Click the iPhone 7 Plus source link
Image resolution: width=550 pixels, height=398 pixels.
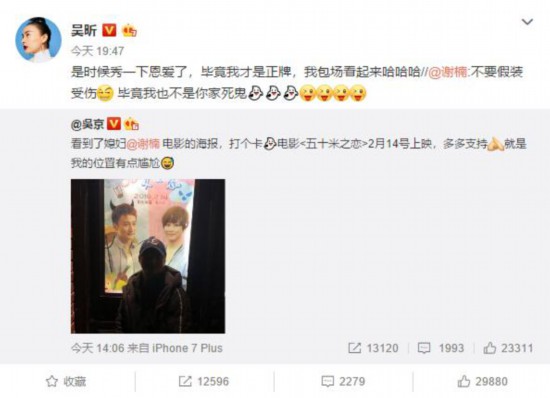(x=187, y=348)
